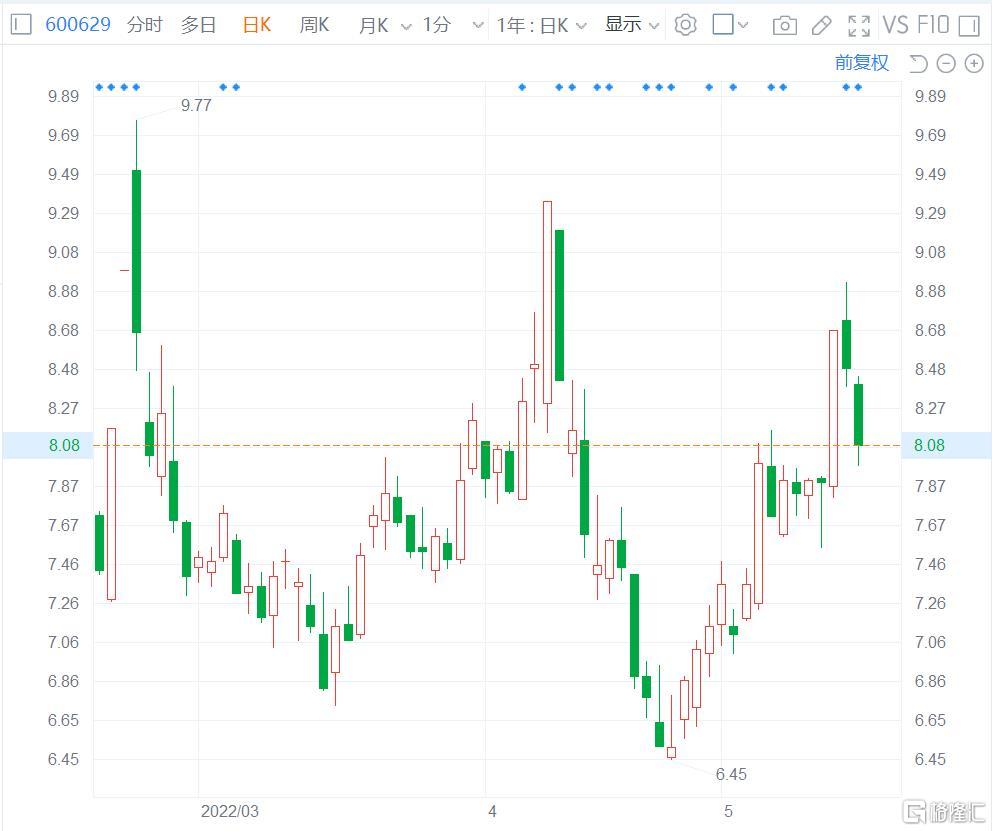Open the 显示 display dropdown
The height and width of the screenshot is (831, 992).
tap(632, 25)
